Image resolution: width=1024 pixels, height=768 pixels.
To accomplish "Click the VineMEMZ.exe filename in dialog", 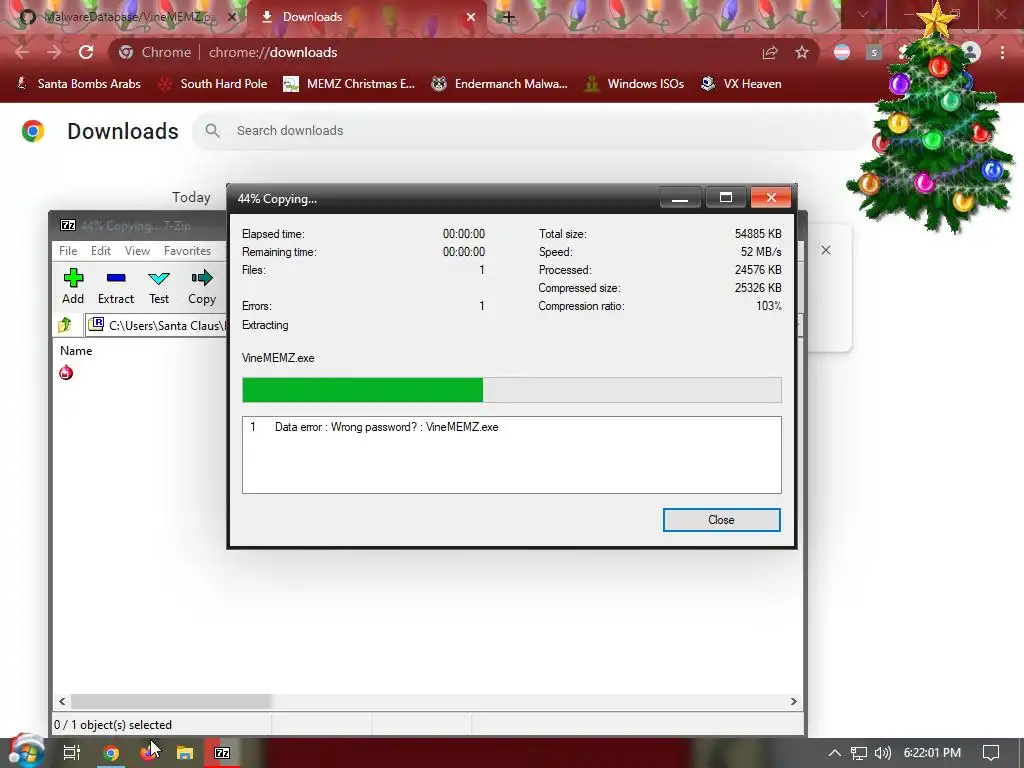I will pos(278,358).
